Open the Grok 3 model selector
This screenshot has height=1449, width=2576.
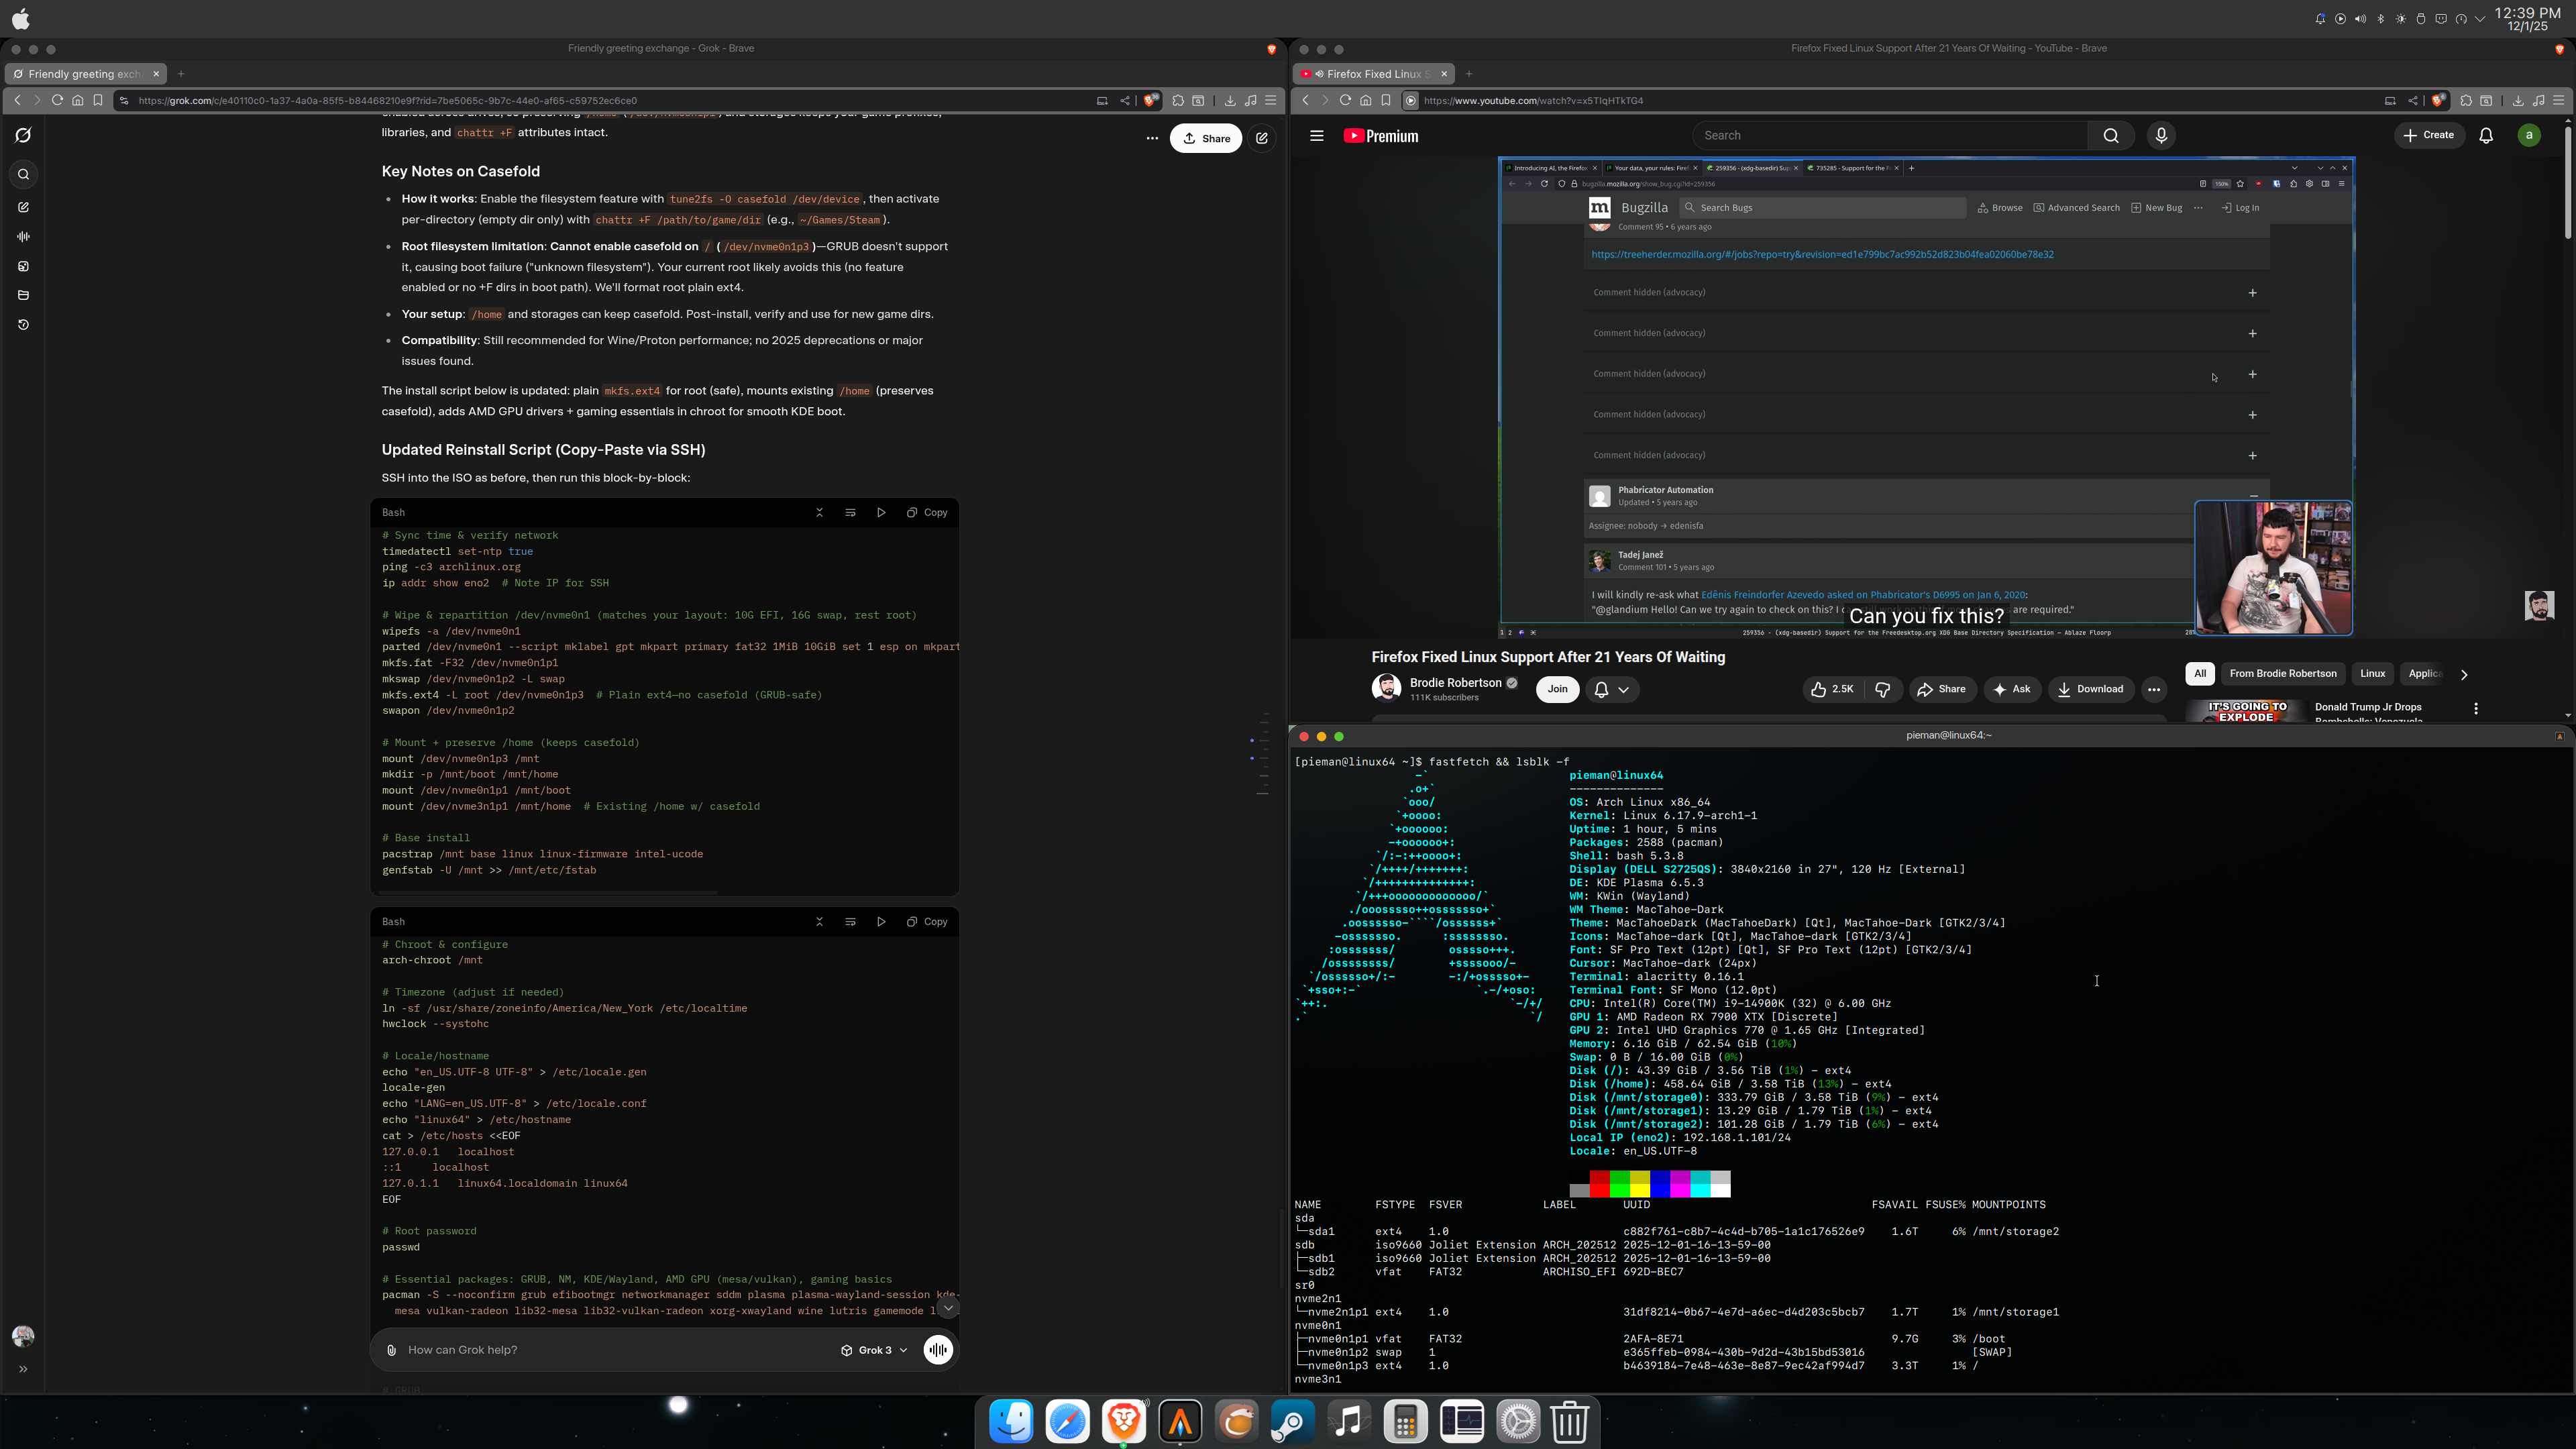[x=874, y=1350]
